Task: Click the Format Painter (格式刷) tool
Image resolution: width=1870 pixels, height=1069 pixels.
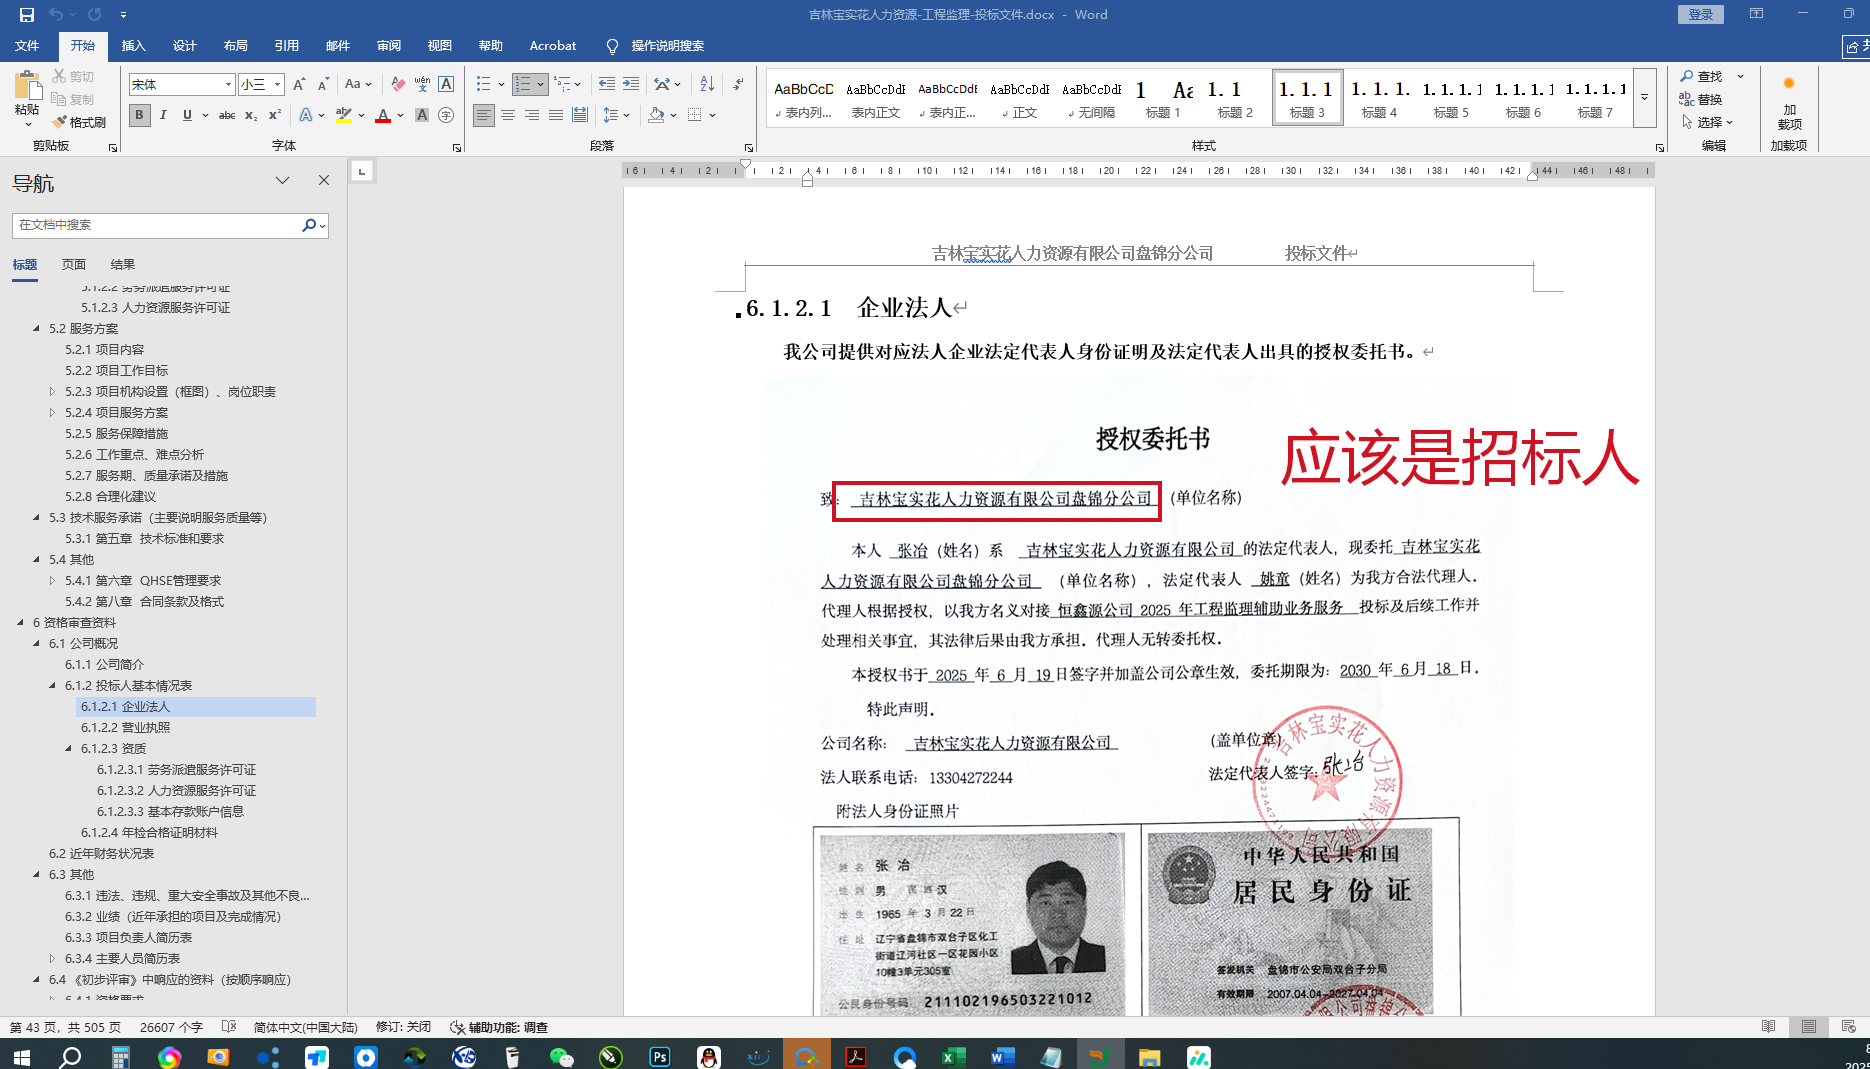Action: (80, 122)
